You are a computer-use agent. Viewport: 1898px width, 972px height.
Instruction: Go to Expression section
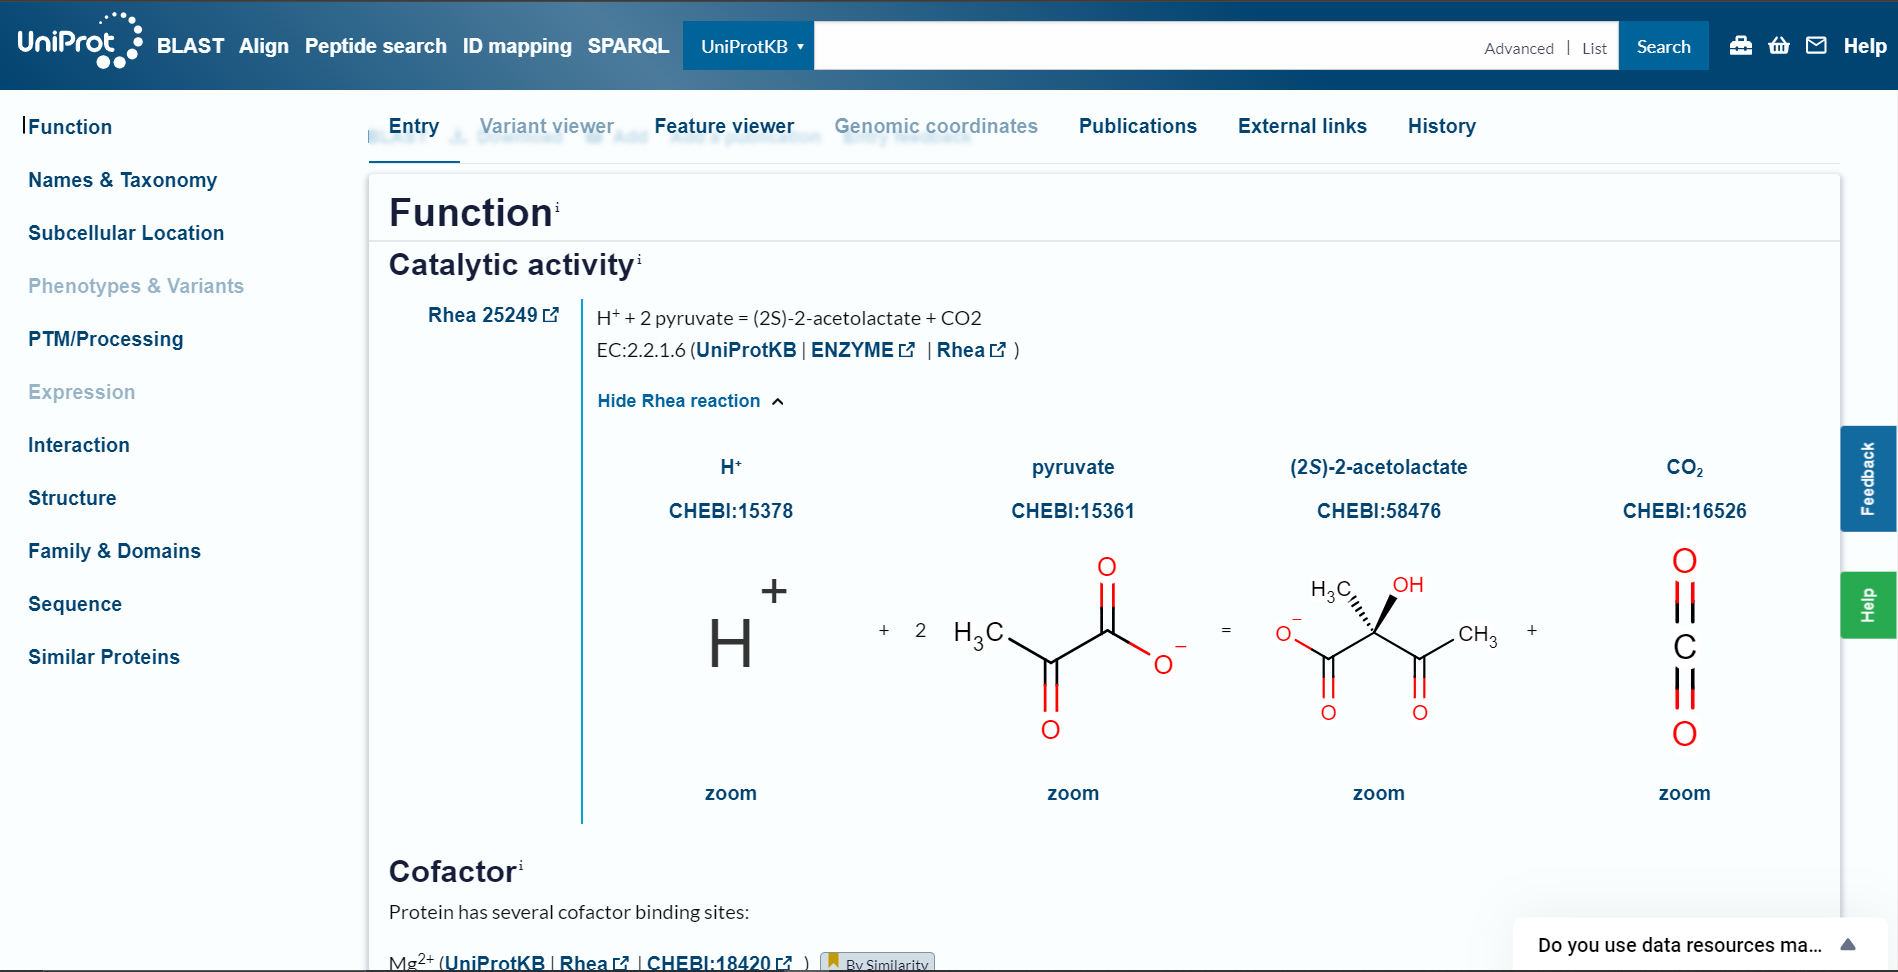point(81,392)
